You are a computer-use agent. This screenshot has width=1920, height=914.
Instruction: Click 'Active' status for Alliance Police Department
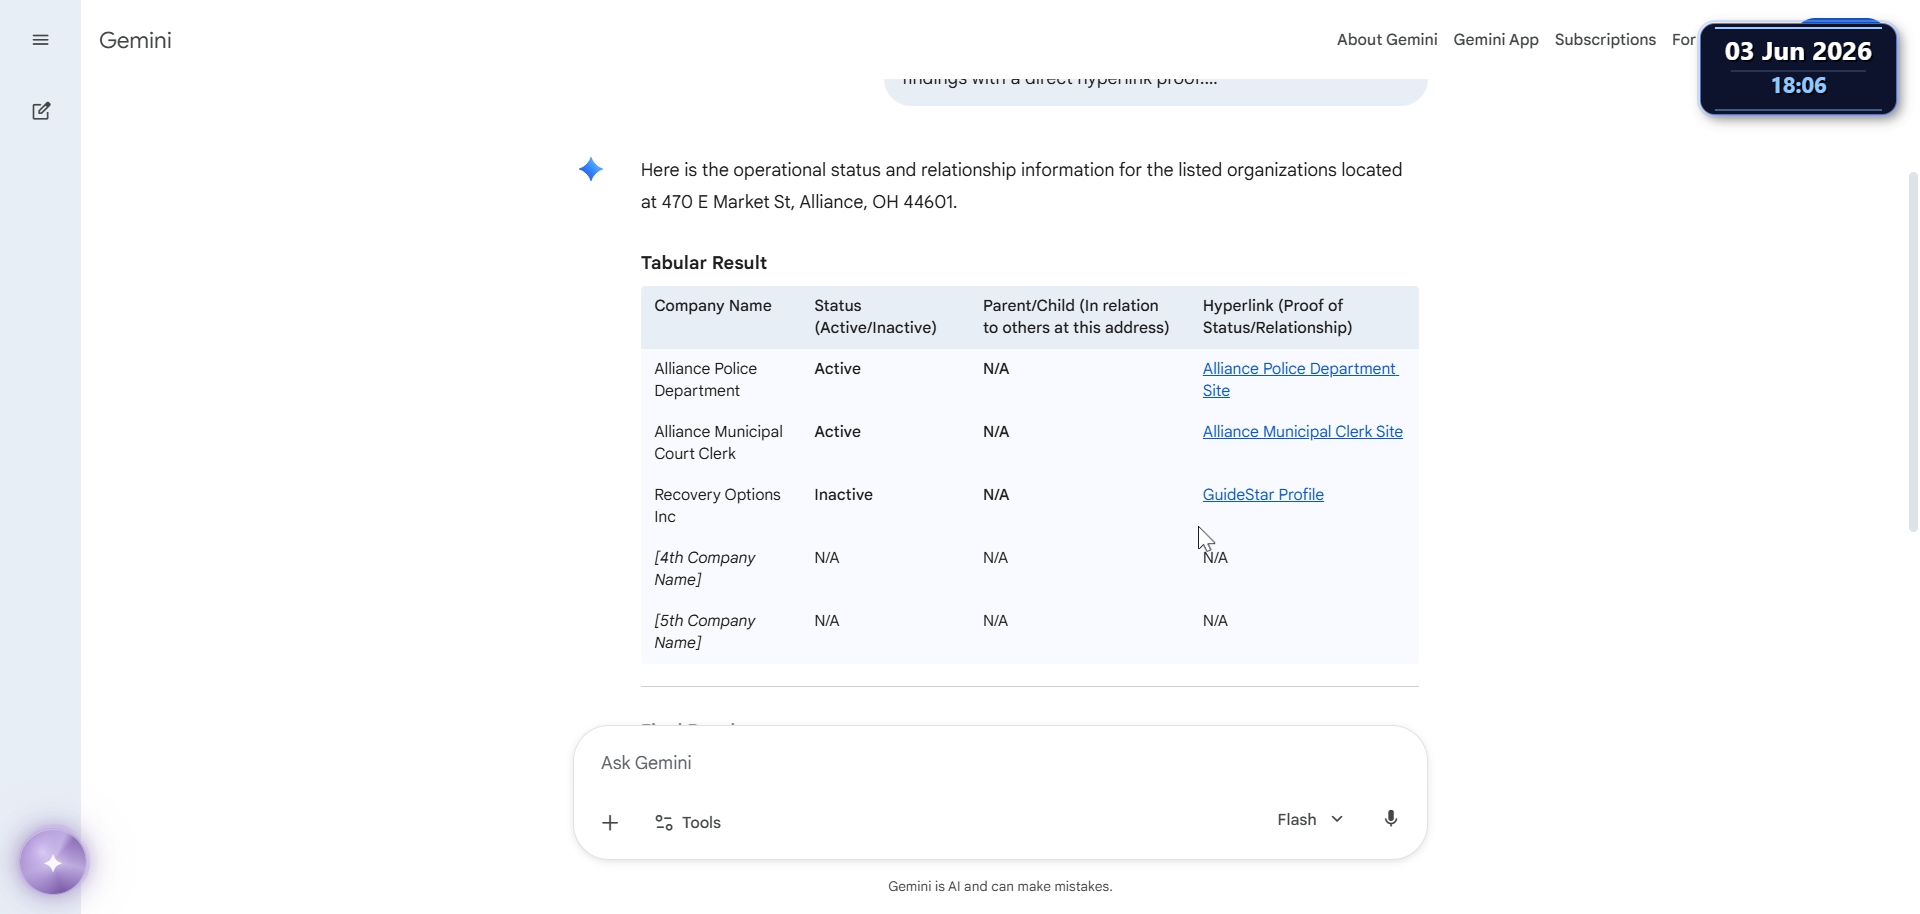click(837, 369)
